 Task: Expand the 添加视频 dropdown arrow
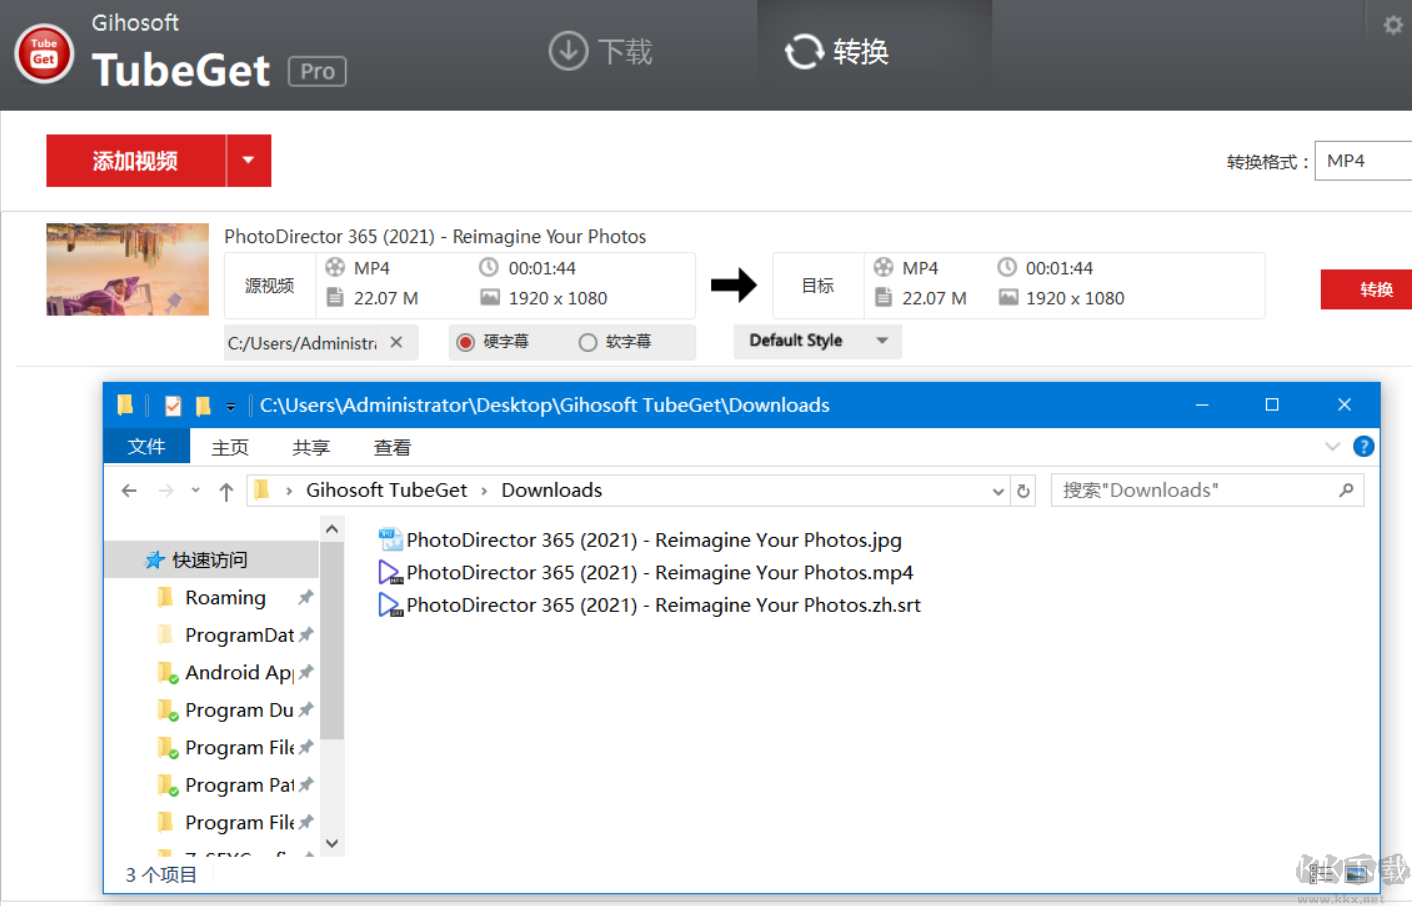click(x=249, y=161)
